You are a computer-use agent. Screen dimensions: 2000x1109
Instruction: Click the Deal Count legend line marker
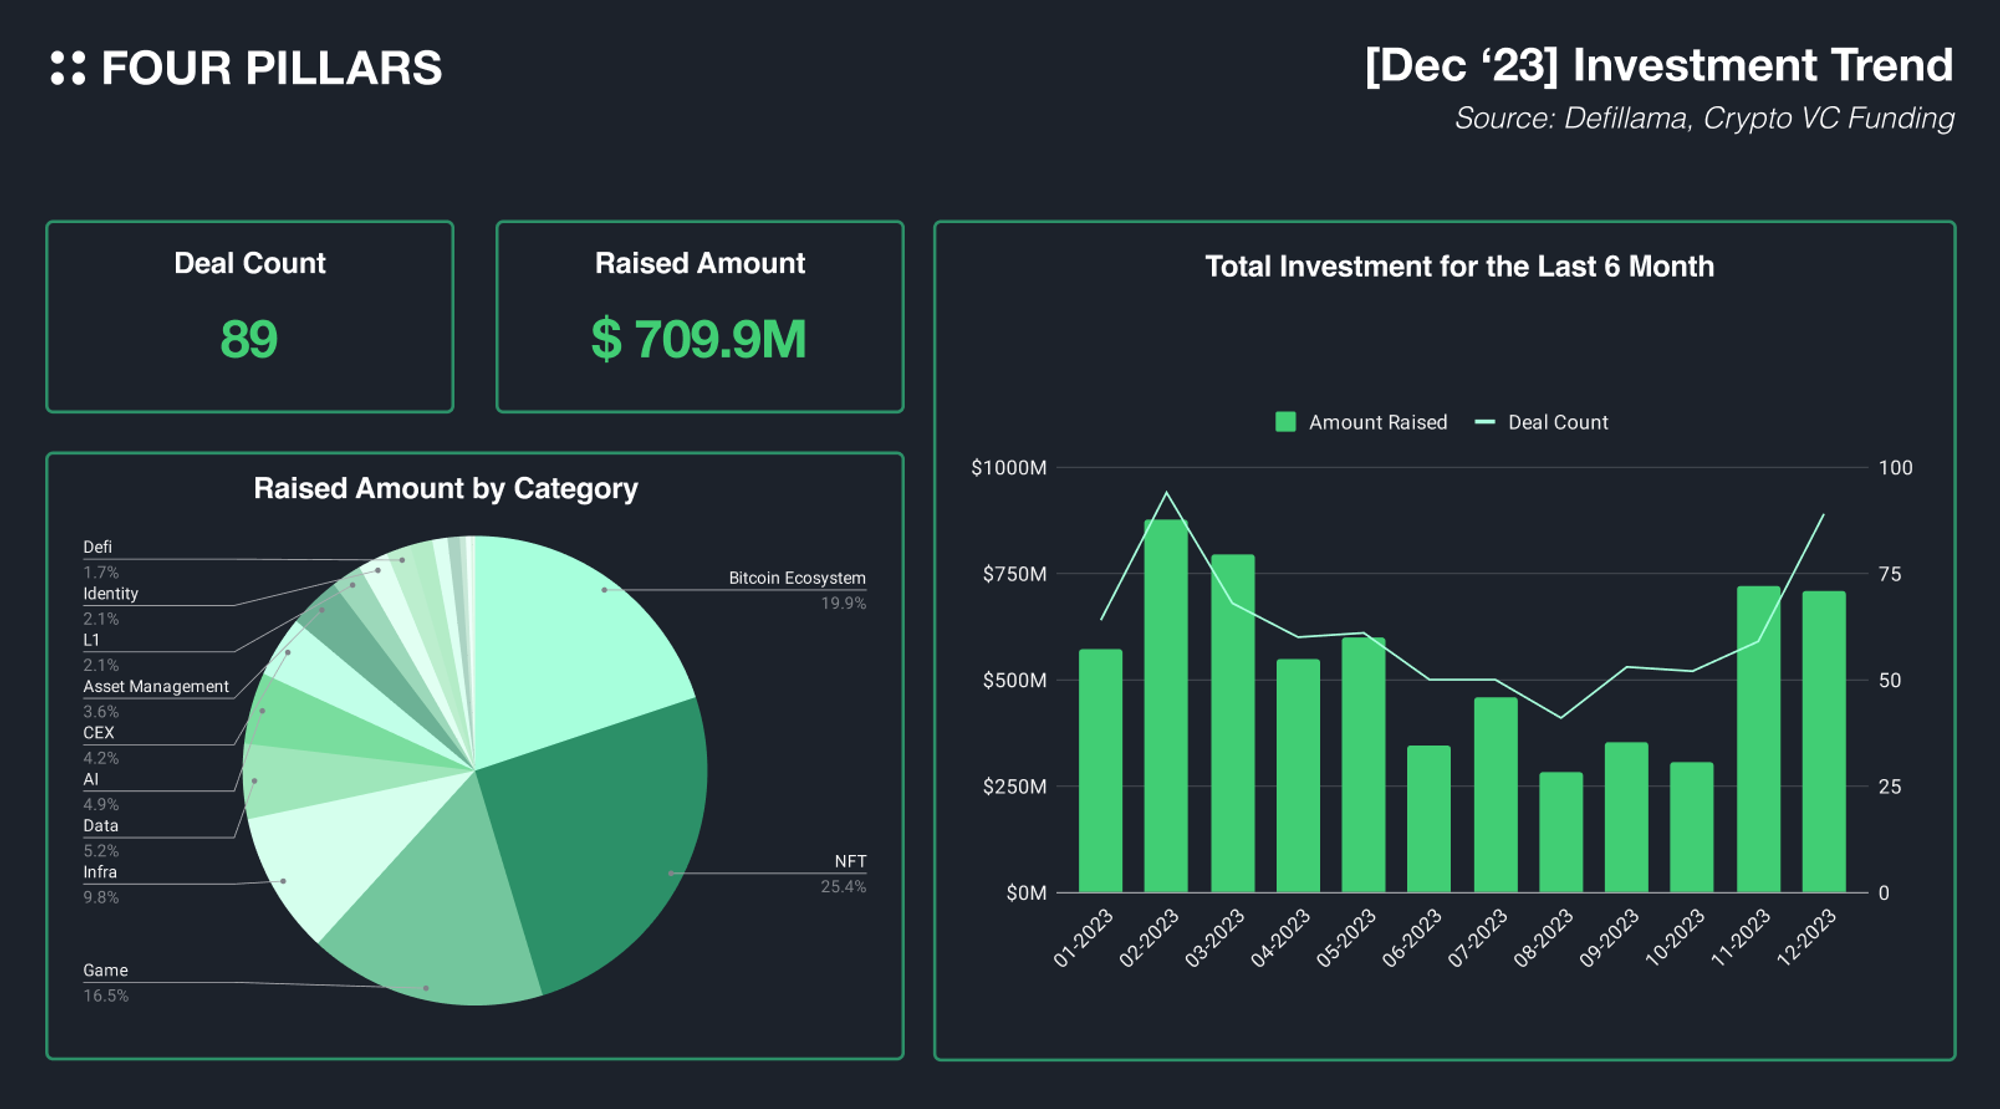tap(1484, 422)
